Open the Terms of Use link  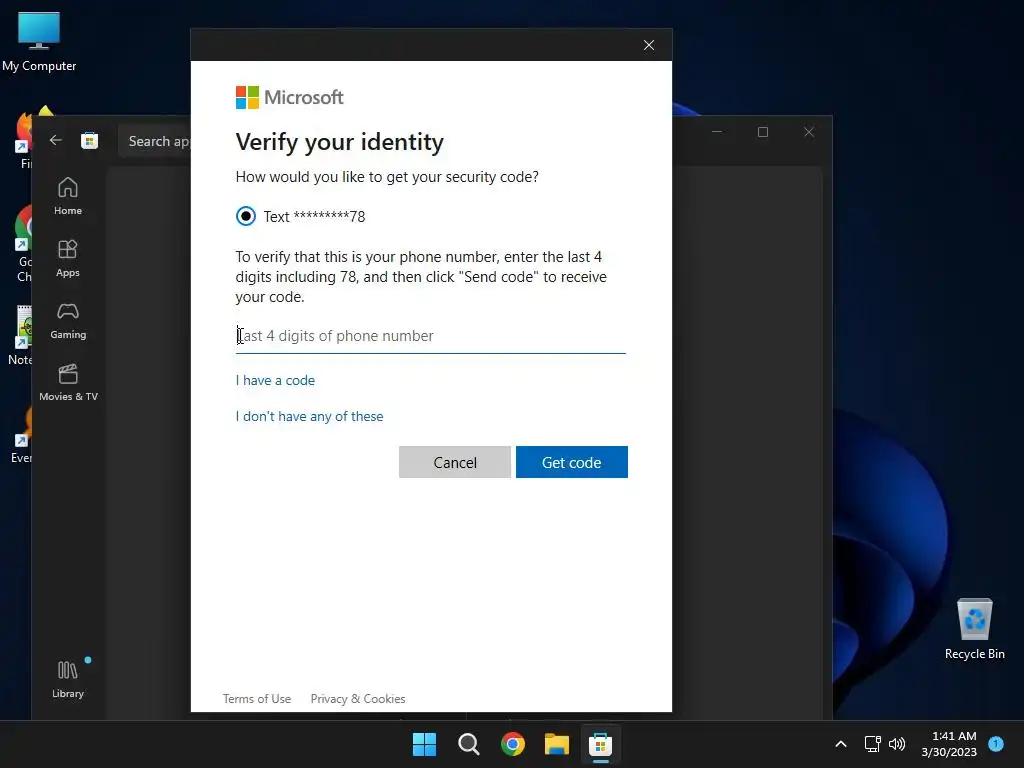257,699
